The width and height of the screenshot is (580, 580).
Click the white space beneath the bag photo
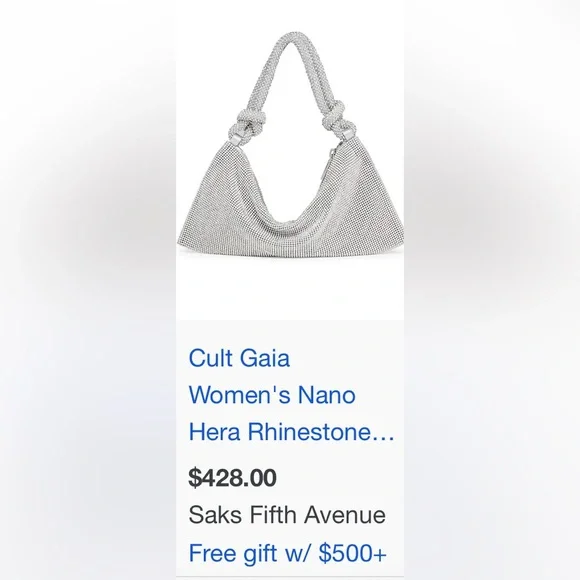tap(290, 289)
